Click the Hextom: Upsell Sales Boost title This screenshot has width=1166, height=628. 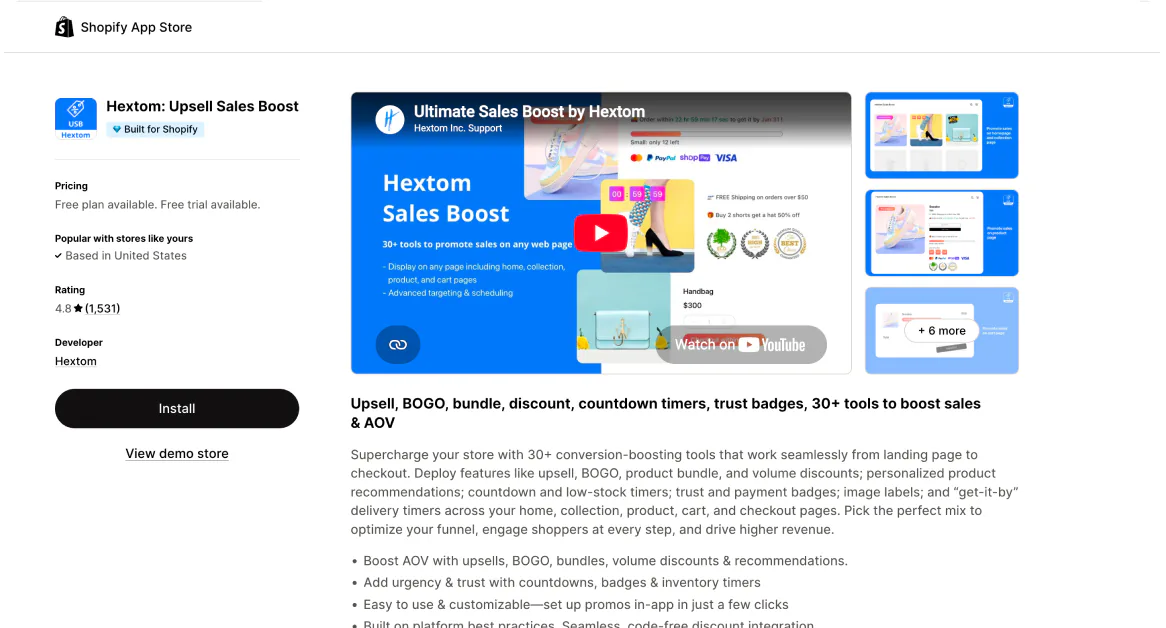click(202, 106)
